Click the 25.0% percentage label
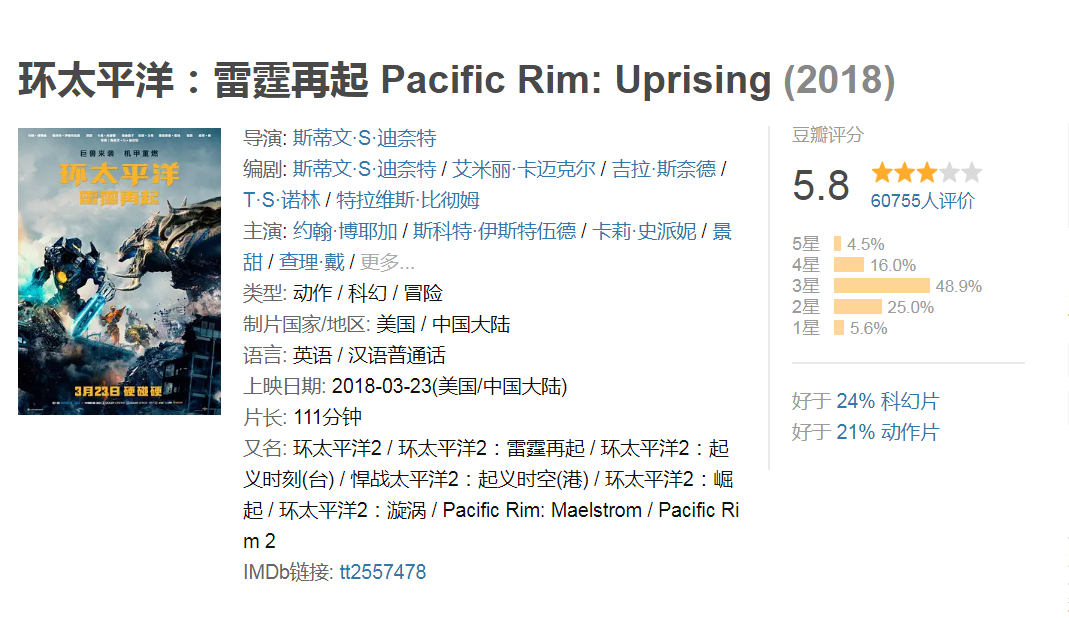 coord(910,308)
